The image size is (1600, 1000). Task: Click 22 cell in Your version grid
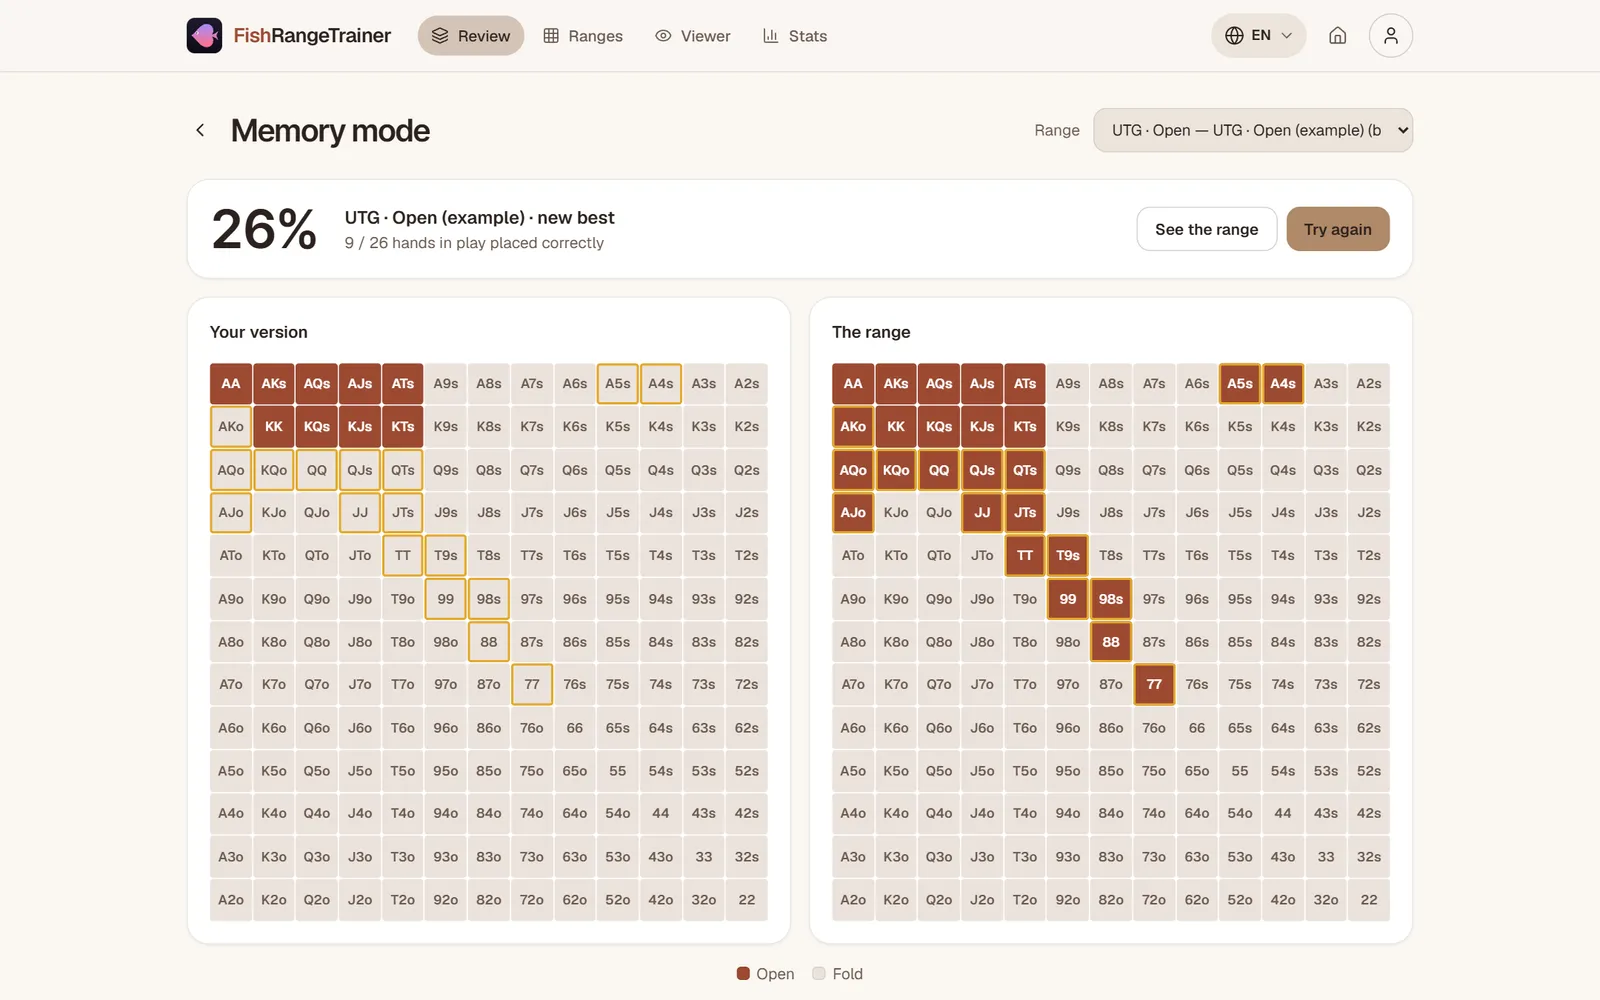pyautogui.click(x=747, y=900)
